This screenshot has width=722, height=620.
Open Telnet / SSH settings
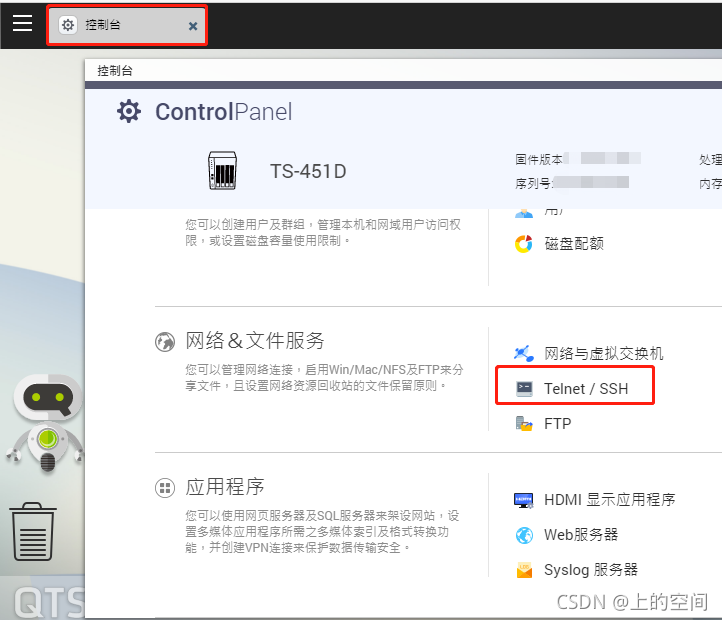(586, 389)
